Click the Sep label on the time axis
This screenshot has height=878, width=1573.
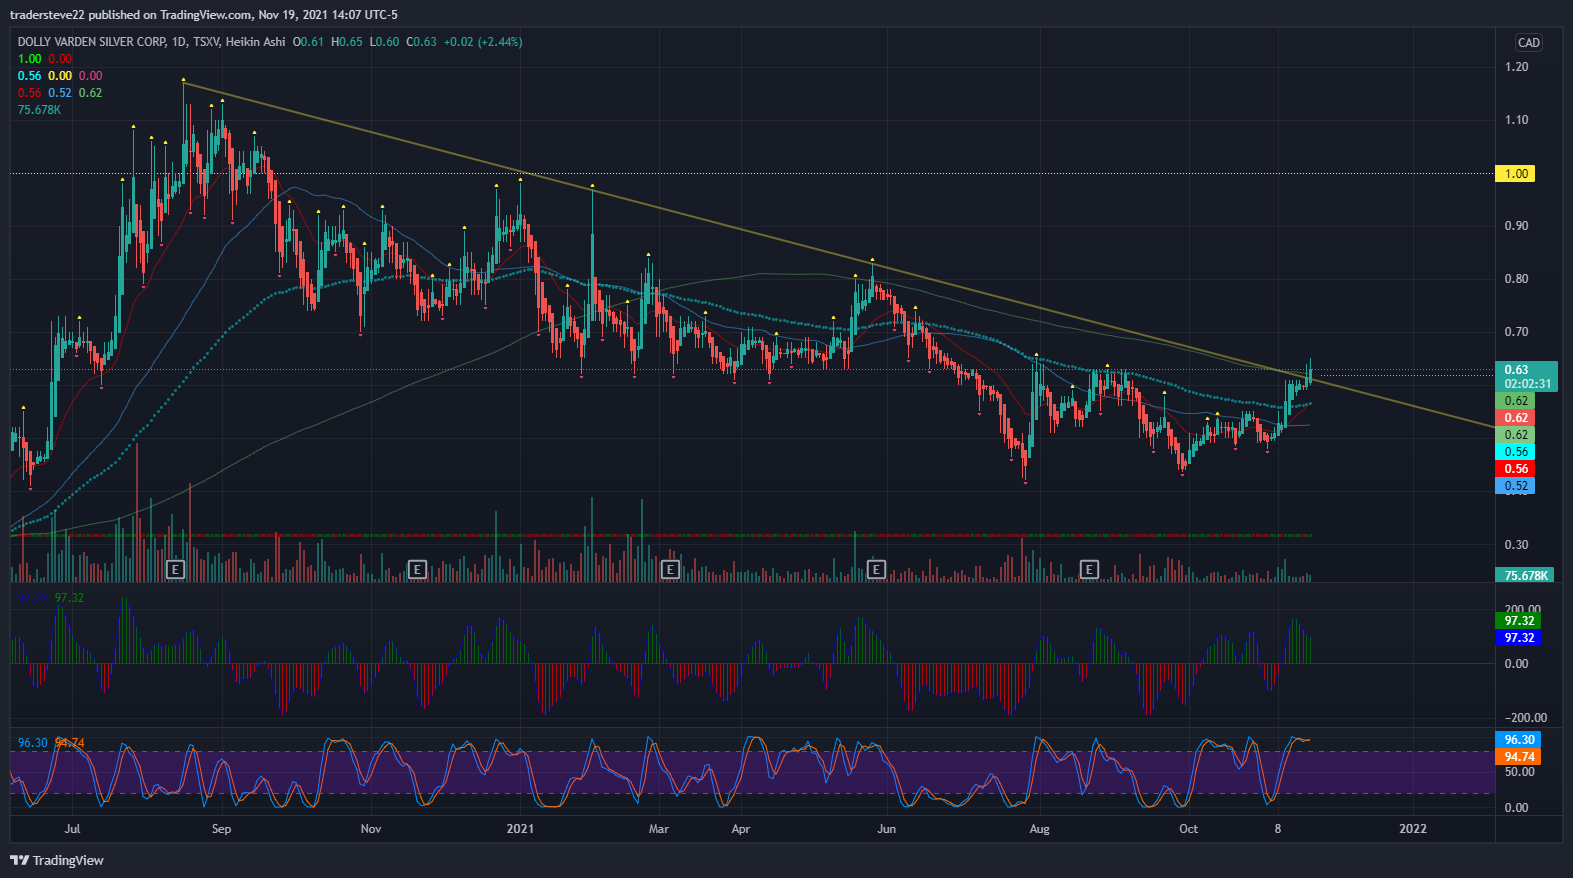click(x=221, y=829)
